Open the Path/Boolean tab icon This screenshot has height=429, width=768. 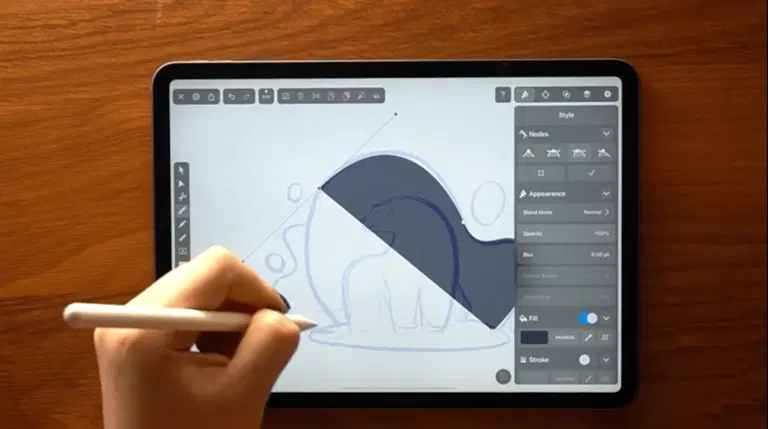click(x=566, y=95)
